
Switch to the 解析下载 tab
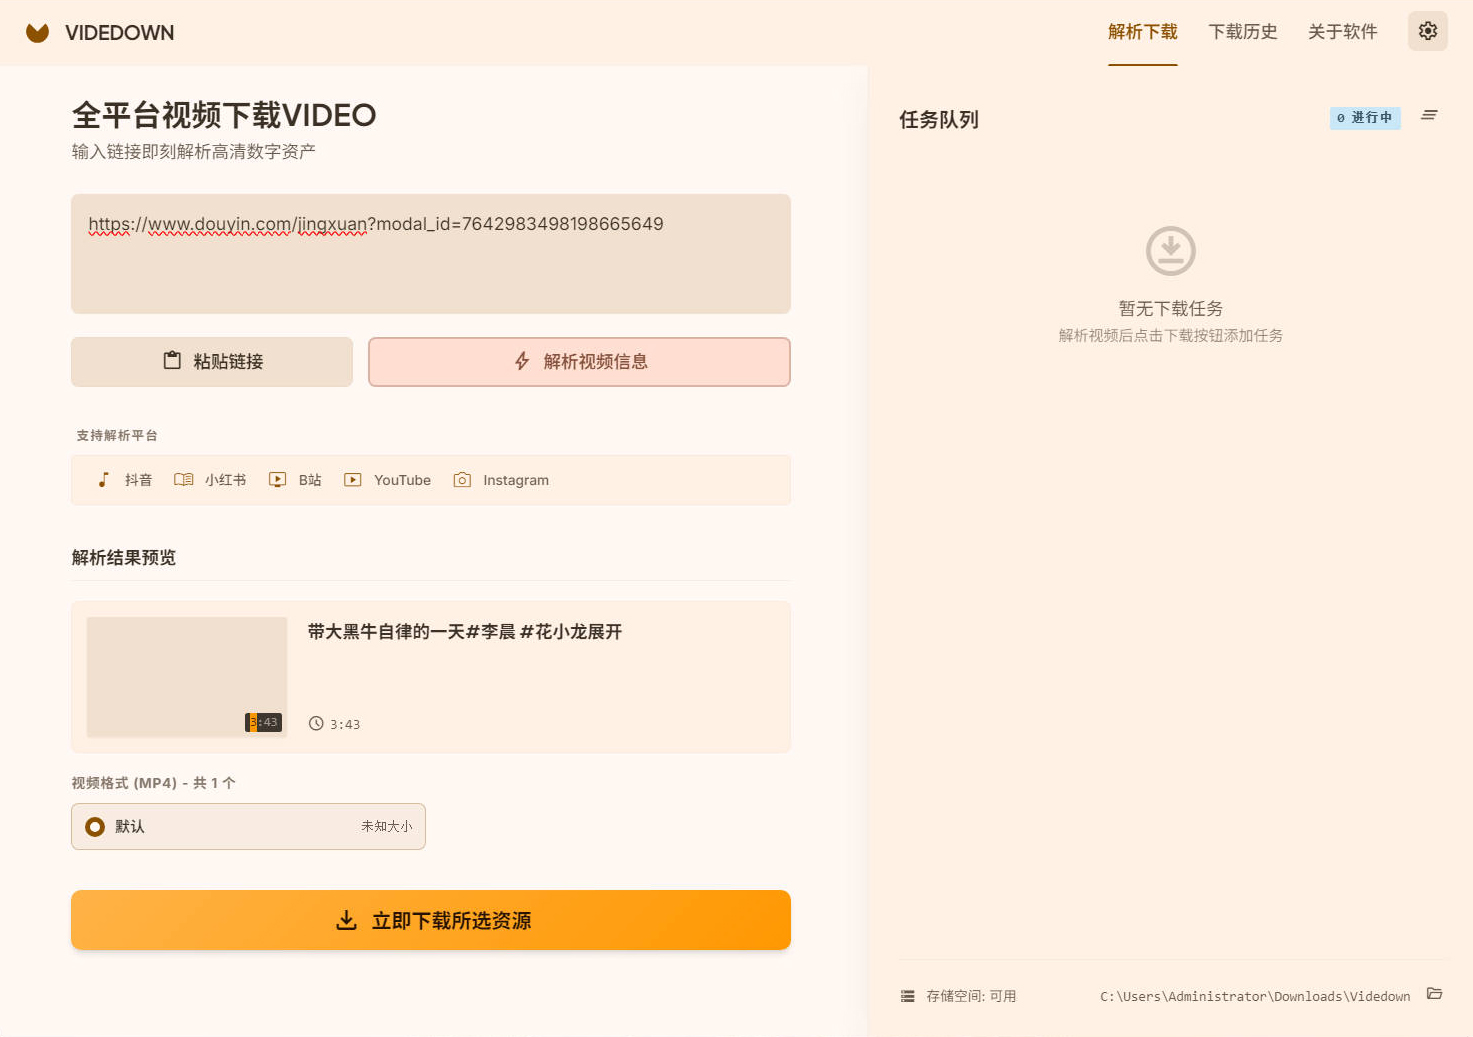1142,32
